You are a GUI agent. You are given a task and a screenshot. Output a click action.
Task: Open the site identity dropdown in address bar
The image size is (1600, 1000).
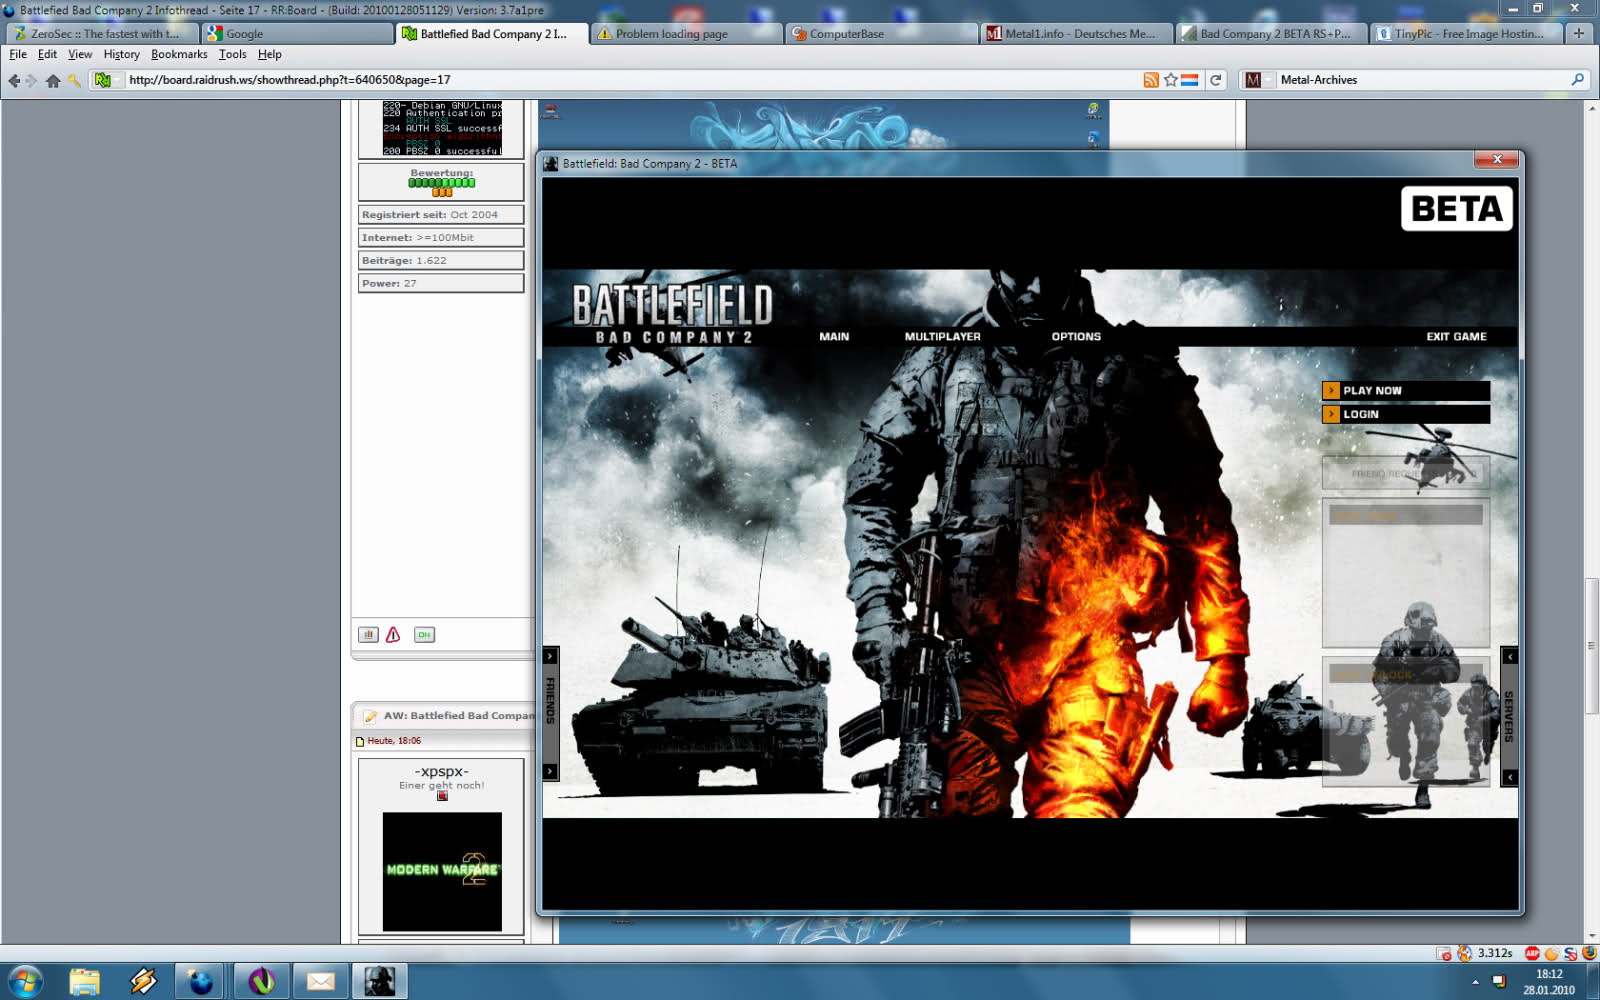(x=118, y=80)
